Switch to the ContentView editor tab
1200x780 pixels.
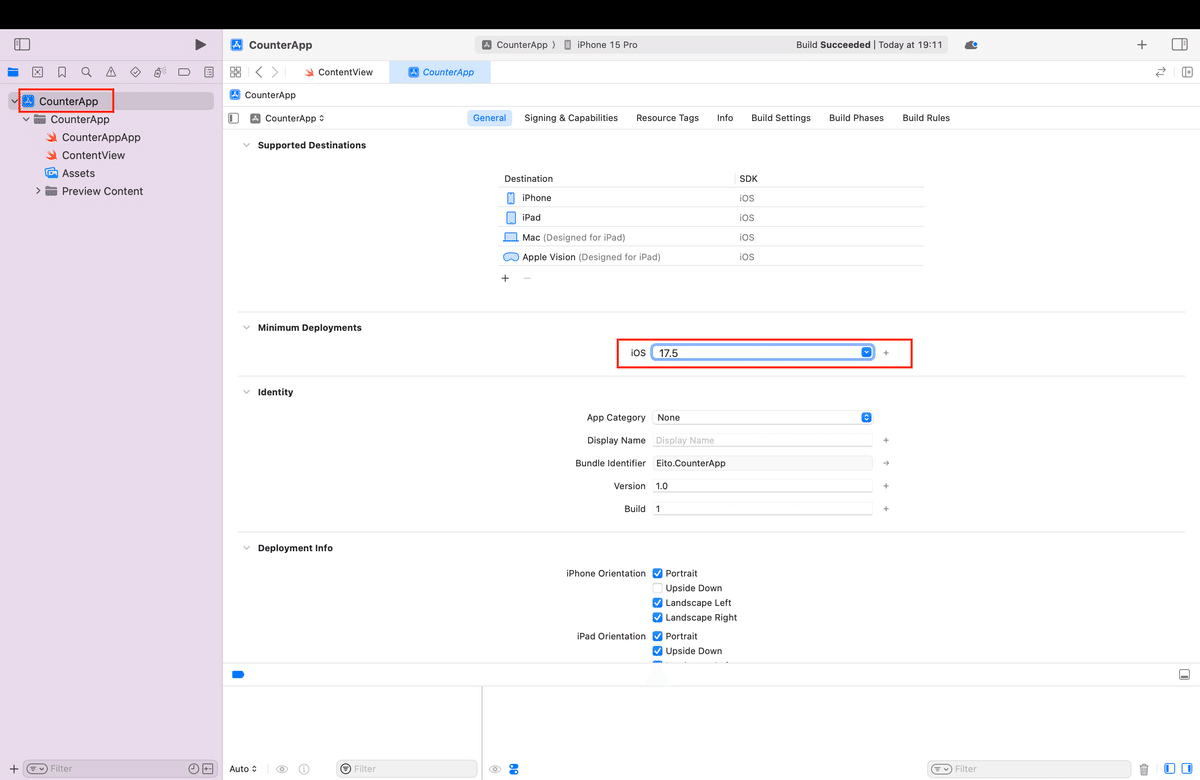coord(339,72)
